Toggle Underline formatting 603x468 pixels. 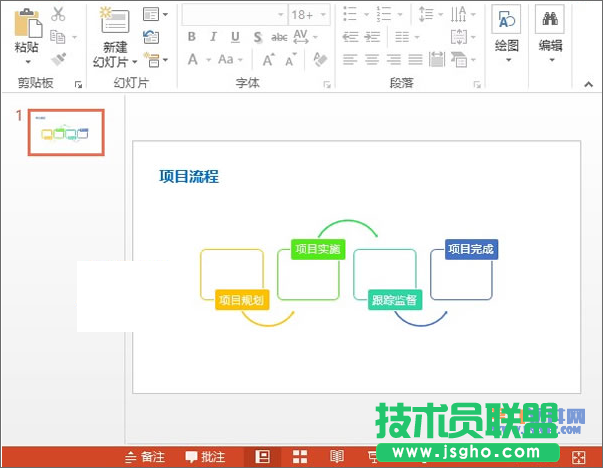click(x=235, y=37)
